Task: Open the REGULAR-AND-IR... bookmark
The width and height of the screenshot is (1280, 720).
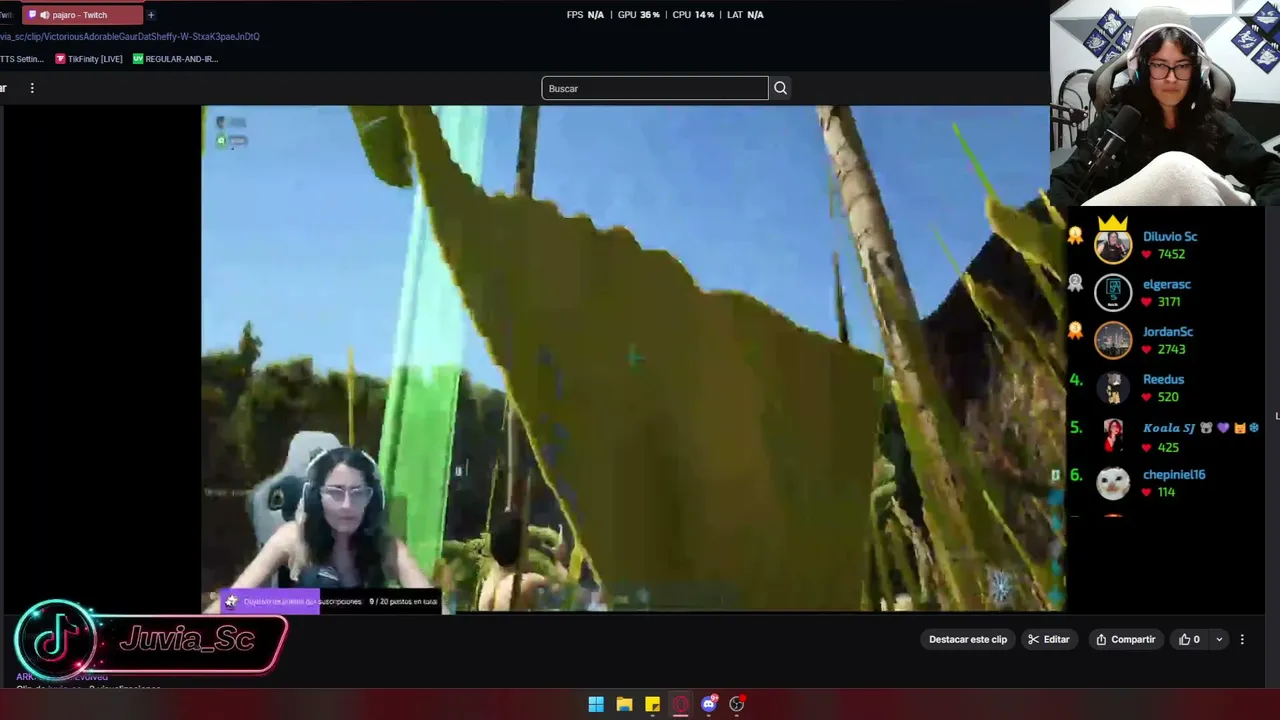Action: coord(175,59)
